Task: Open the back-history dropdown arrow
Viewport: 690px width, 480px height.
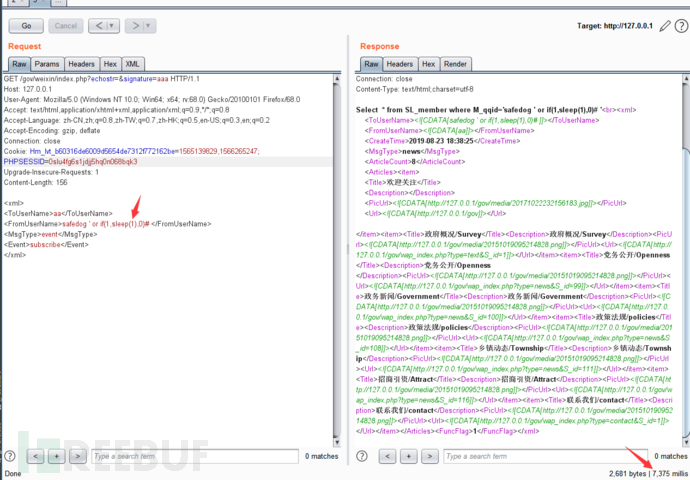Action: pyautogui.click(x=113, y=26)
